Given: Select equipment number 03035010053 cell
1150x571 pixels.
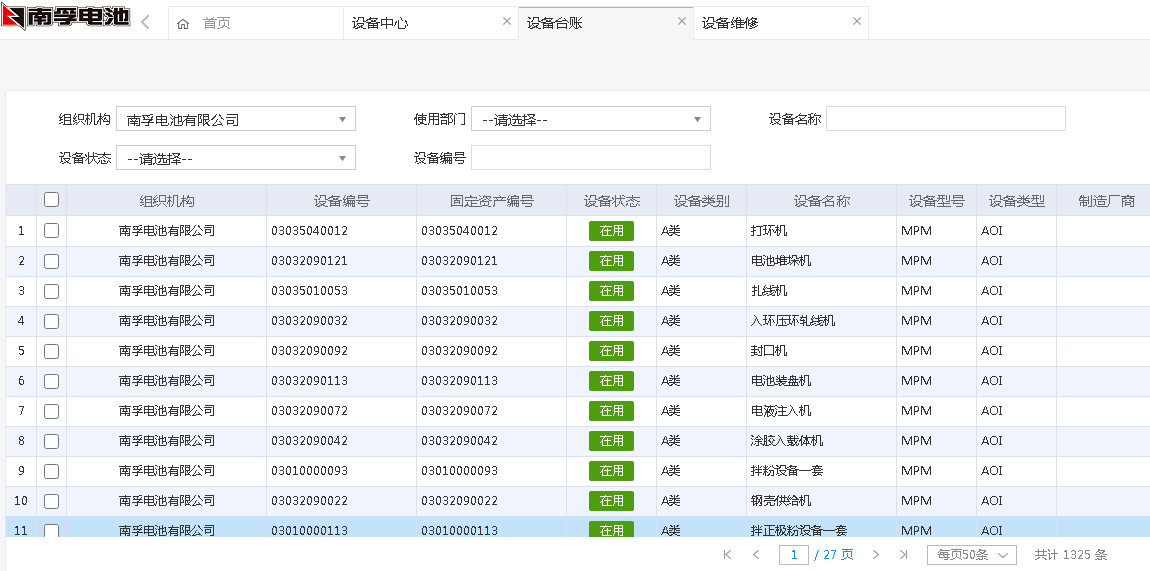Looking at the screenshot, I should tap(341, 291).
